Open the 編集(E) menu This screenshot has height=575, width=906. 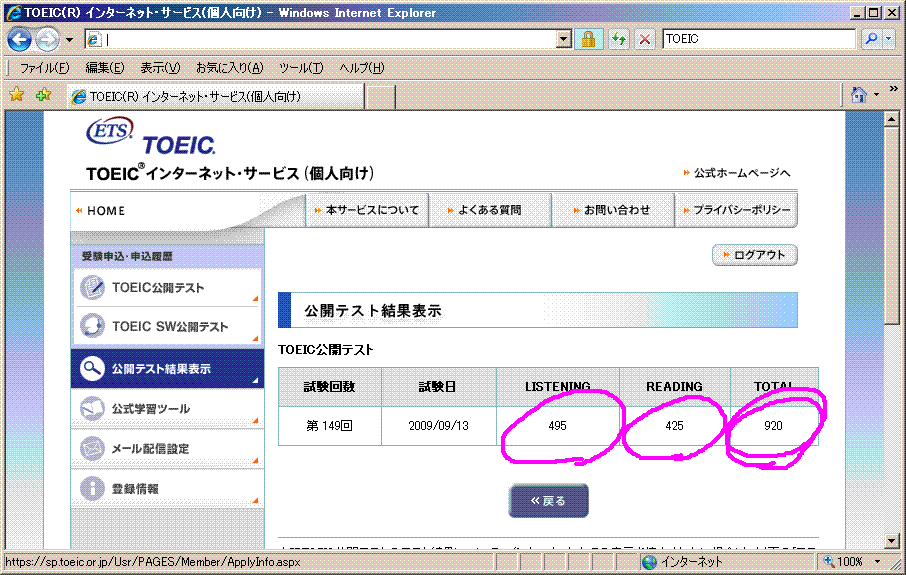tap(105, 68)
